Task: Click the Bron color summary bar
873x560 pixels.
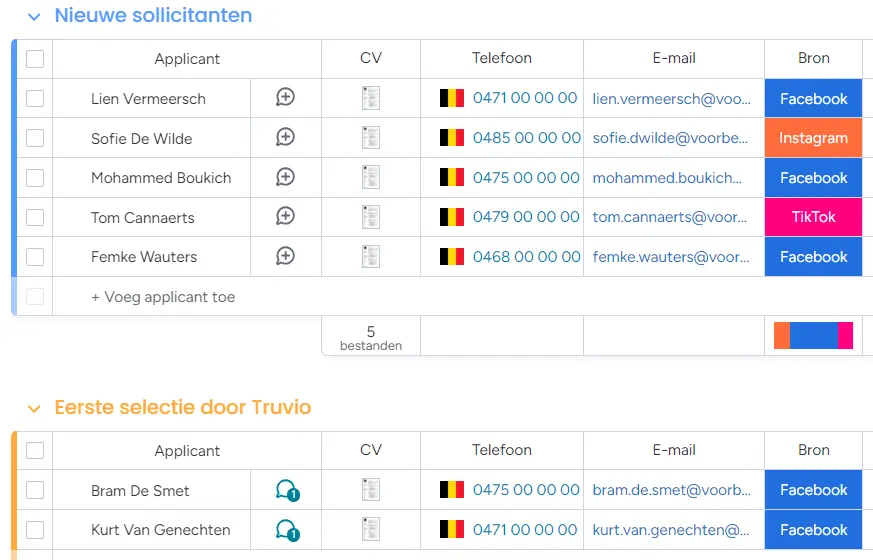Action: click(813, 336)
